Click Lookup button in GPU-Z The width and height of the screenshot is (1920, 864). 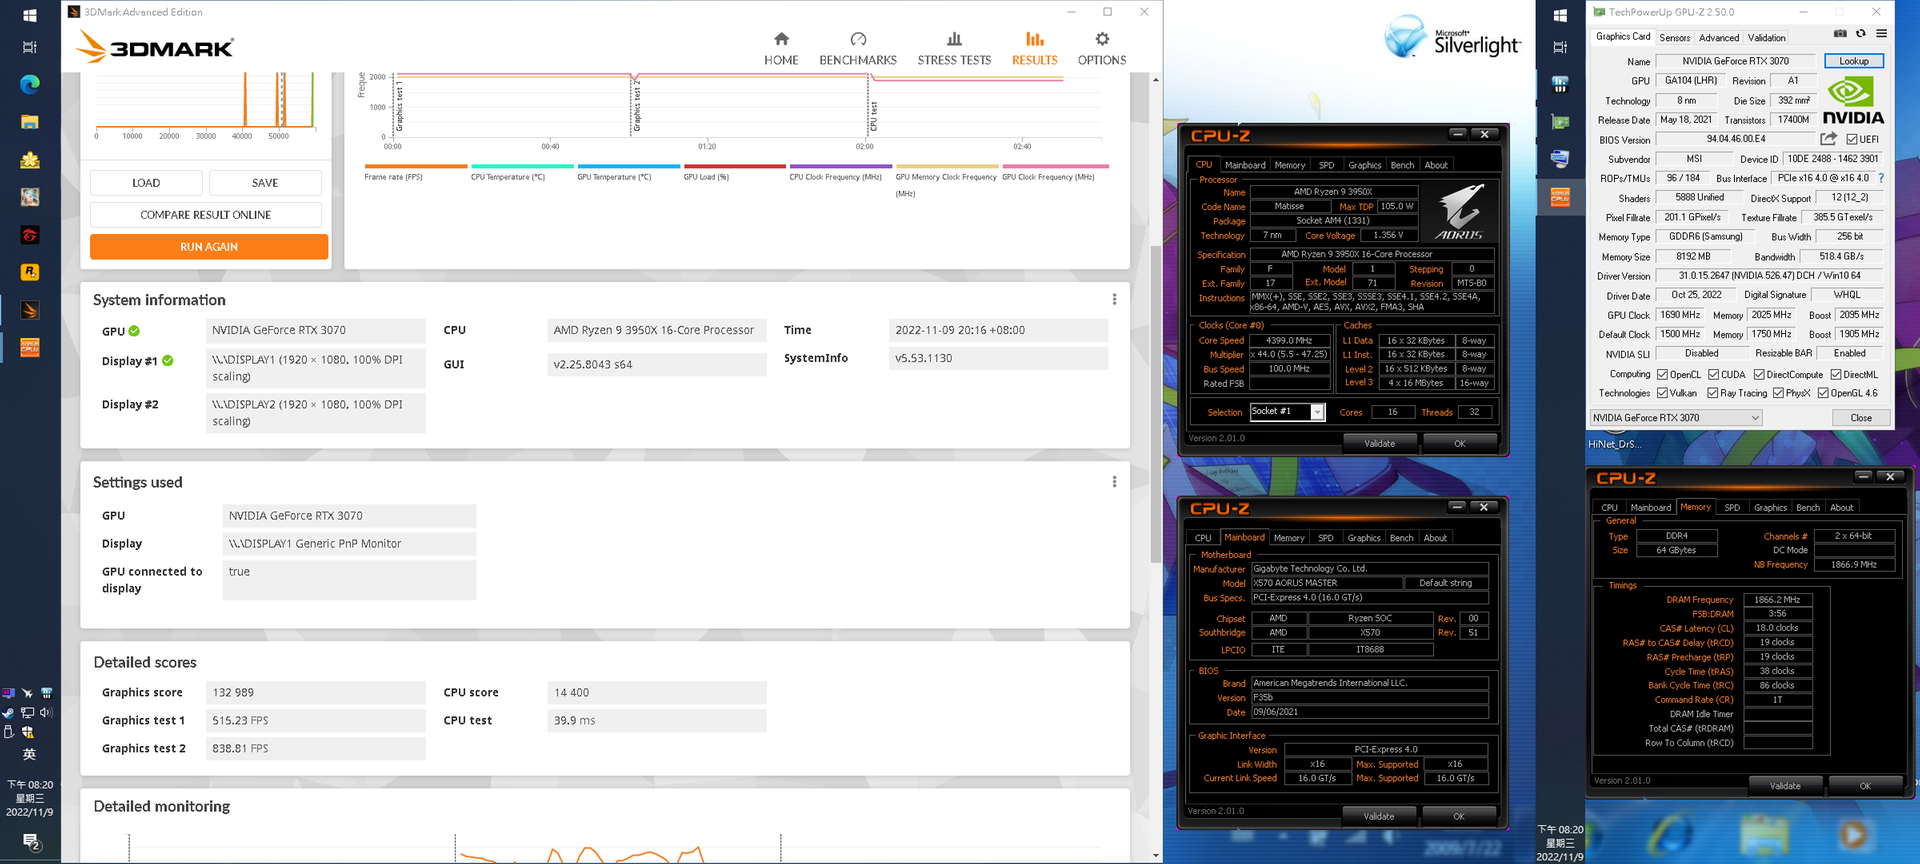click(x=1853, y=61)
